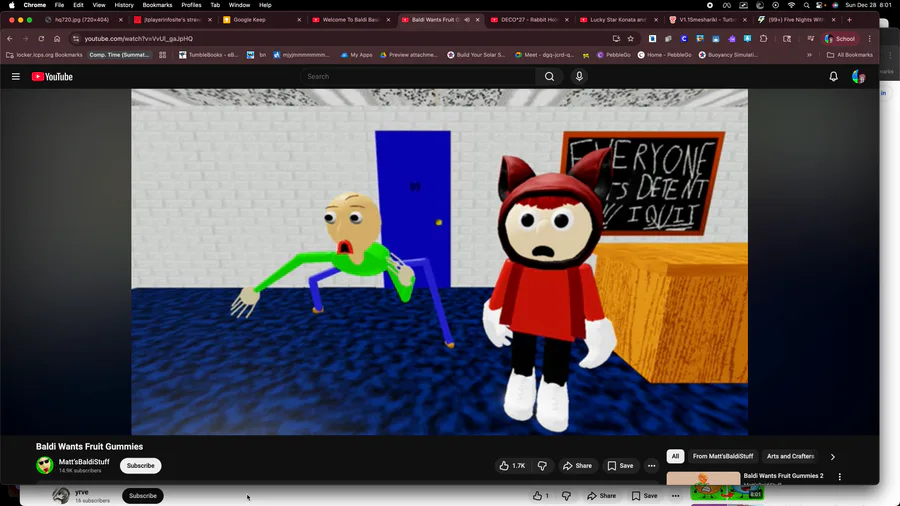Open the macOS Wi-Fi status icon

(x=792, y=5)
